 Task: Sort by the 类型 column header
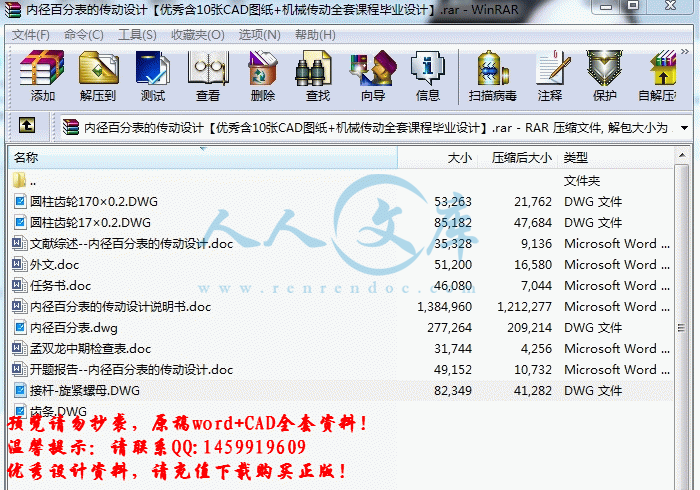click(615, 158)
